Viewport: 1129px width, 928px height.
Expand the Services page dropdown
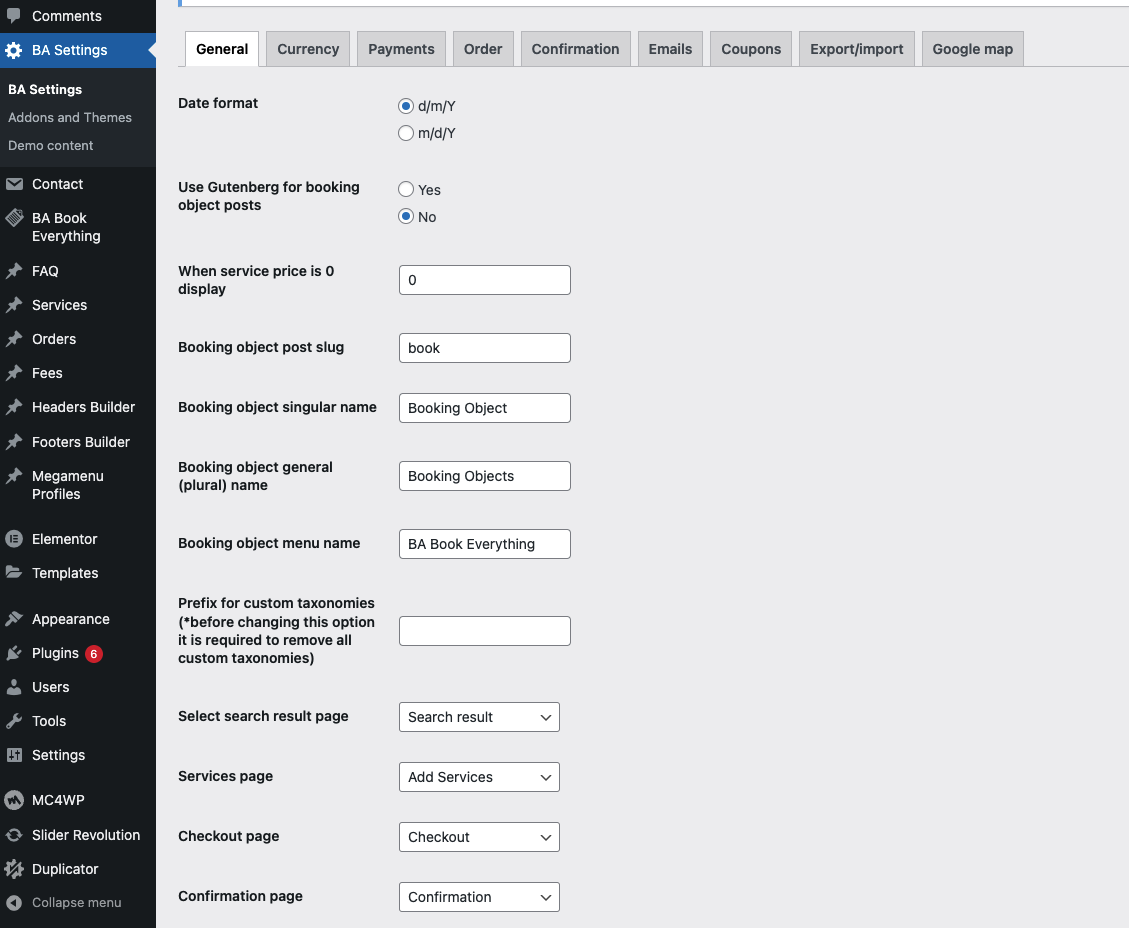tap(478, 777)
